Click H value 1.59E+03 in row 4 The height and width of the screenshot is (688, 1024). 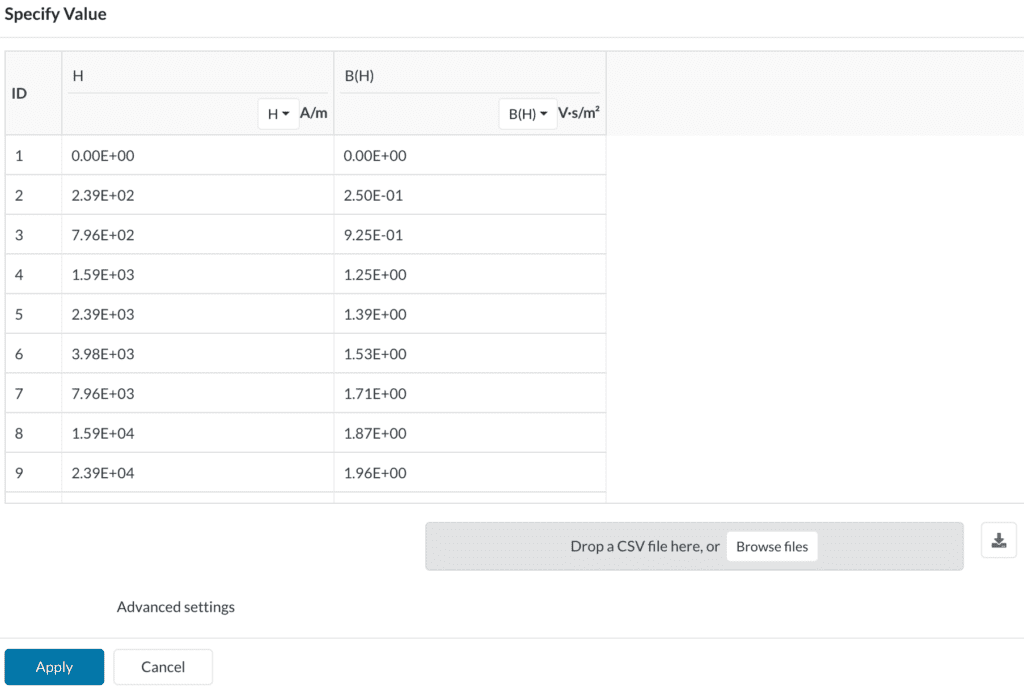point(197,275)
